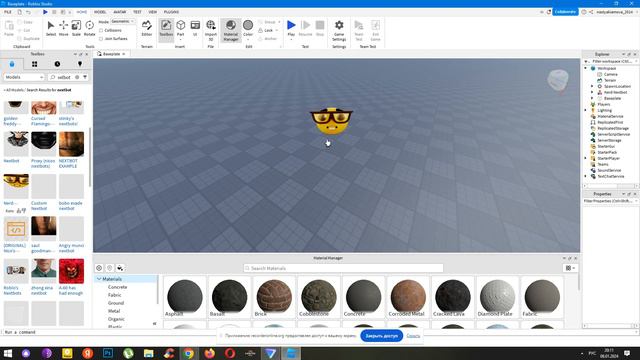Image resolution: width=640 pixels, height=360 pixels.
Task: Click the hide link in sharing banner
Action: pos(413,336)
